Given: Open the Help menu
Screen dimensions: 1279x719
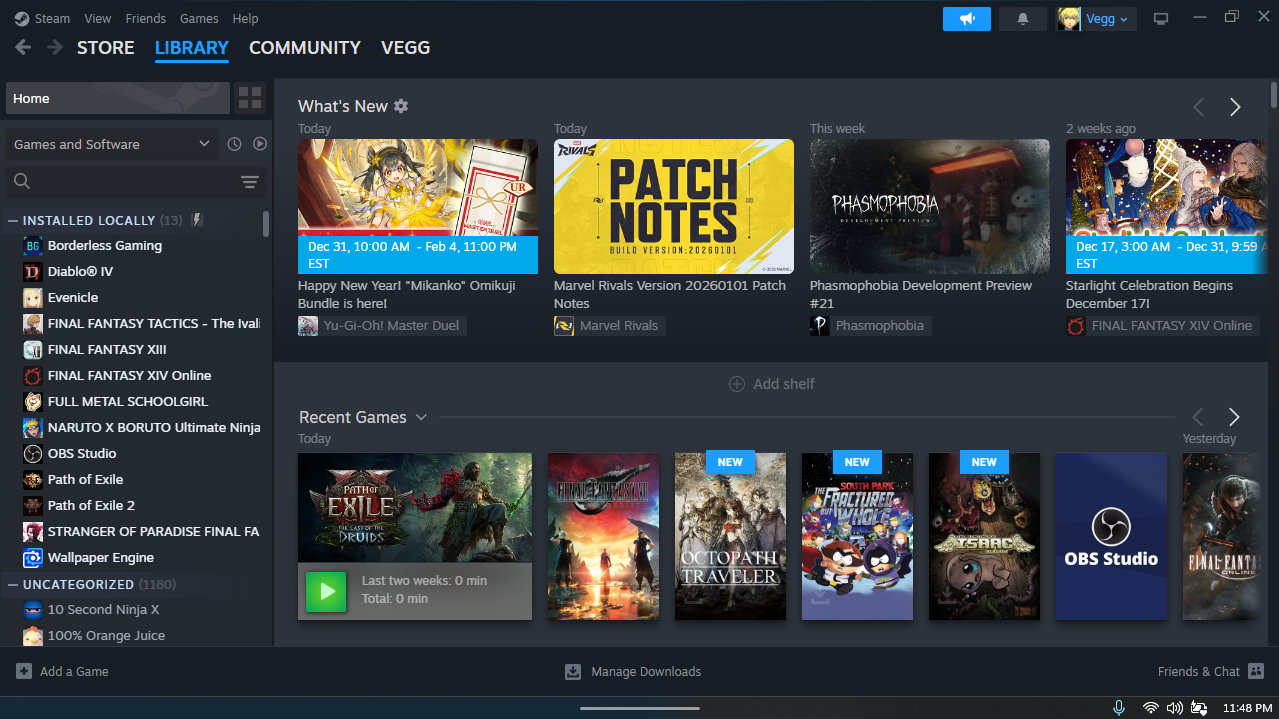Looking at the screenshot, I should tap(245, 18).
